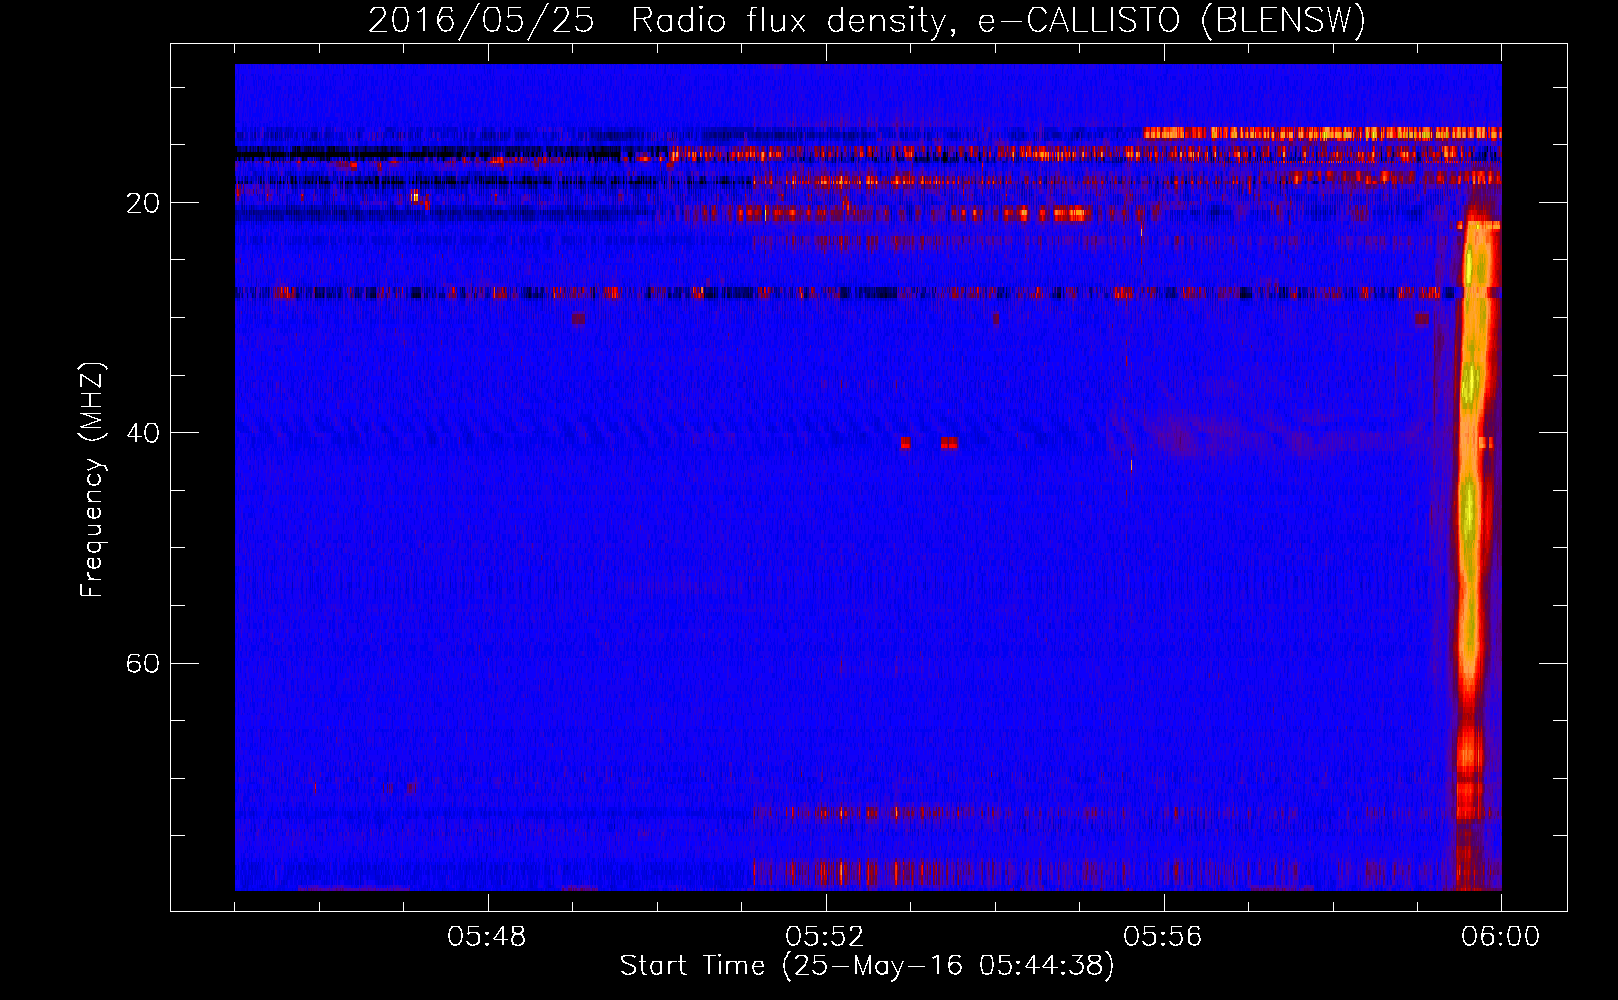Click the 60 frequency tick label
Image resolution: width=1618 pixels, height=1000 pixels.
tap(143, 664)
